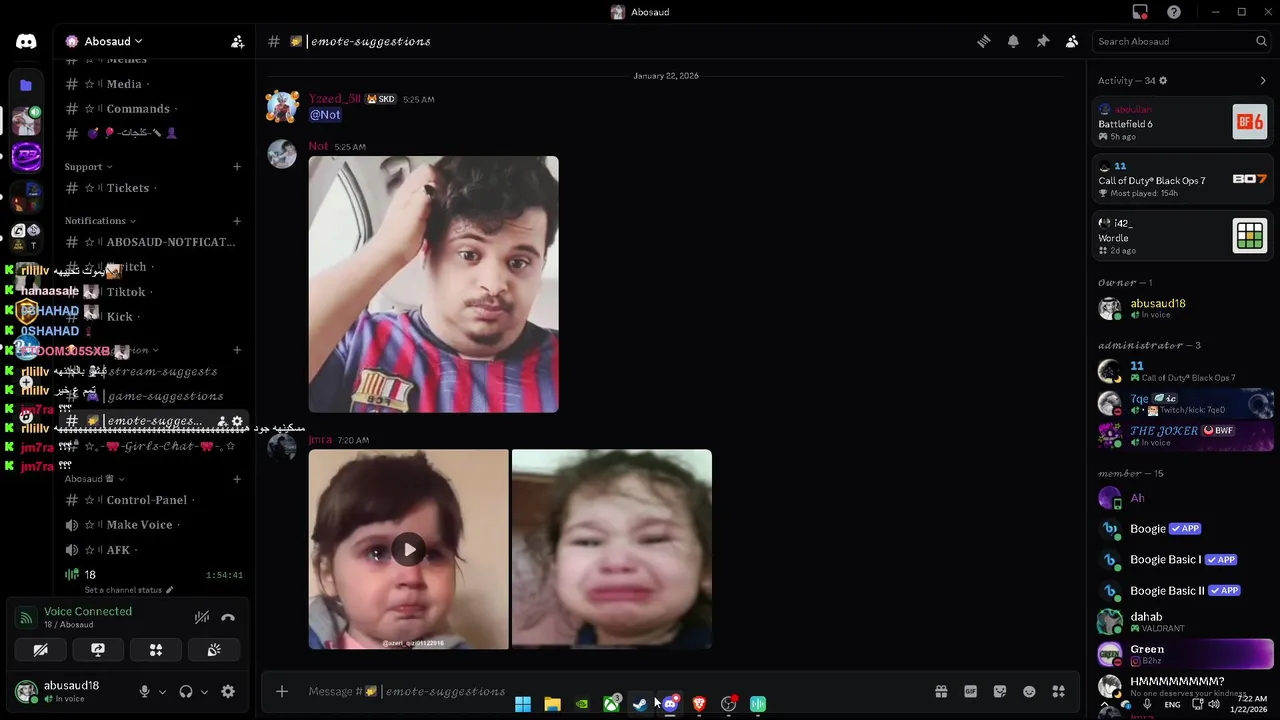
Task: Join the AFK voice channel
Action: click(x=152, y=550)
